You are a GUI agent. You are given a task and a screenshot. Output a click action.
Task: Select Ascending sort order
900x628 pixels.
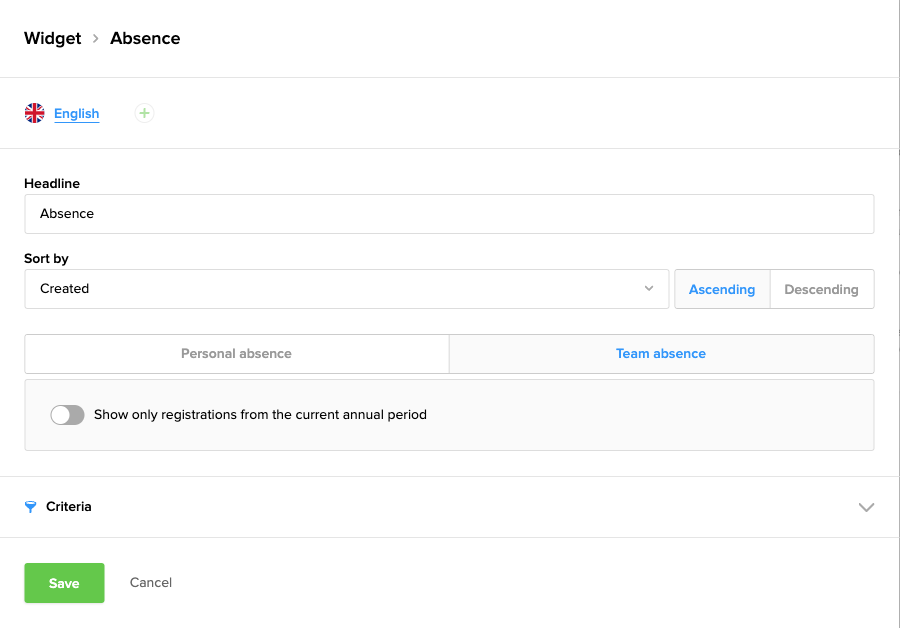pos(721,289)
